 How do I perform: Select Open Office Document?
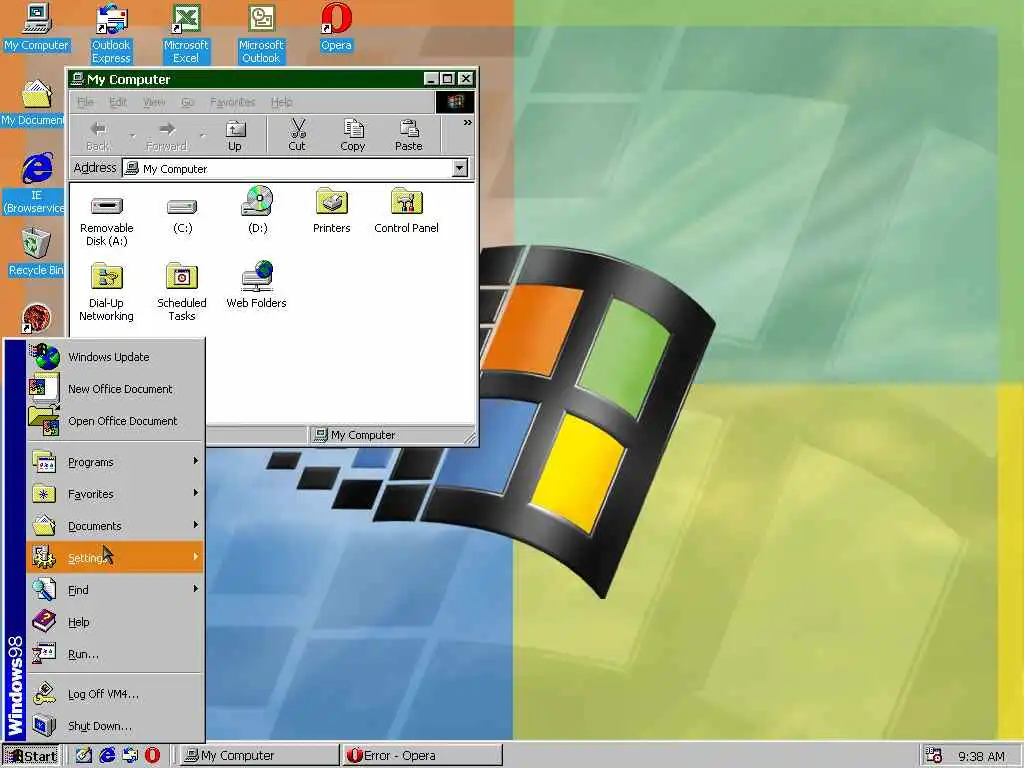pyautogui.click(x=116, y=421)
